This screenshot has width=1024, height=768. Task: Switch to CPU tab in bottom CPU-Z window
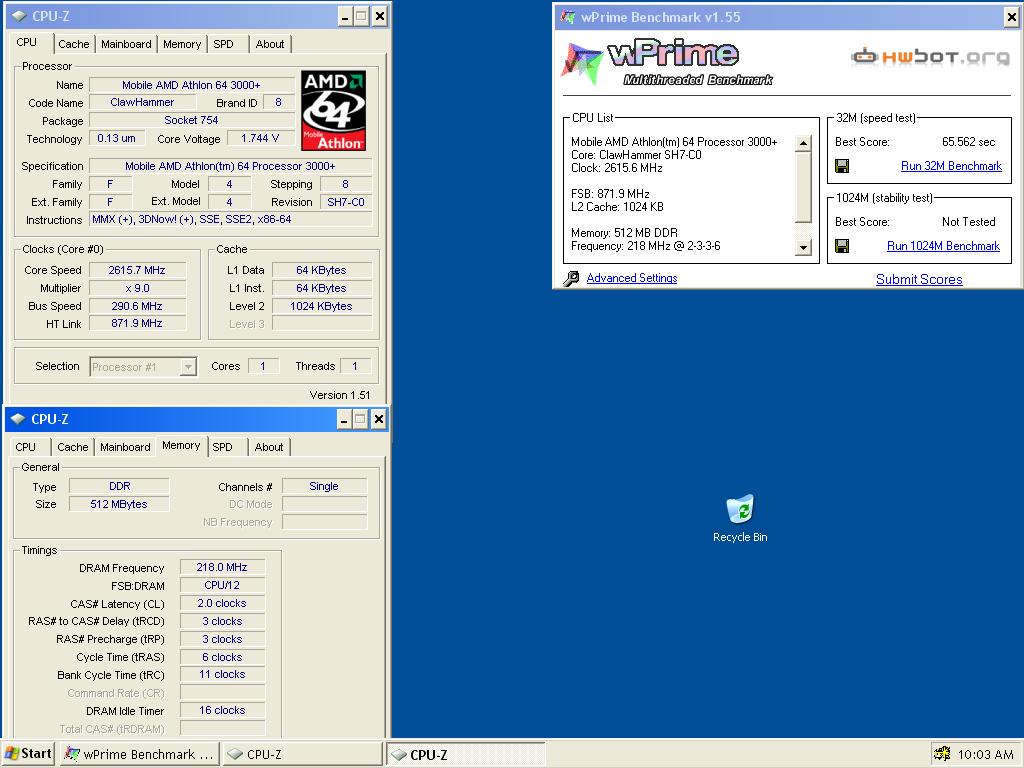(x=25, y=447)
